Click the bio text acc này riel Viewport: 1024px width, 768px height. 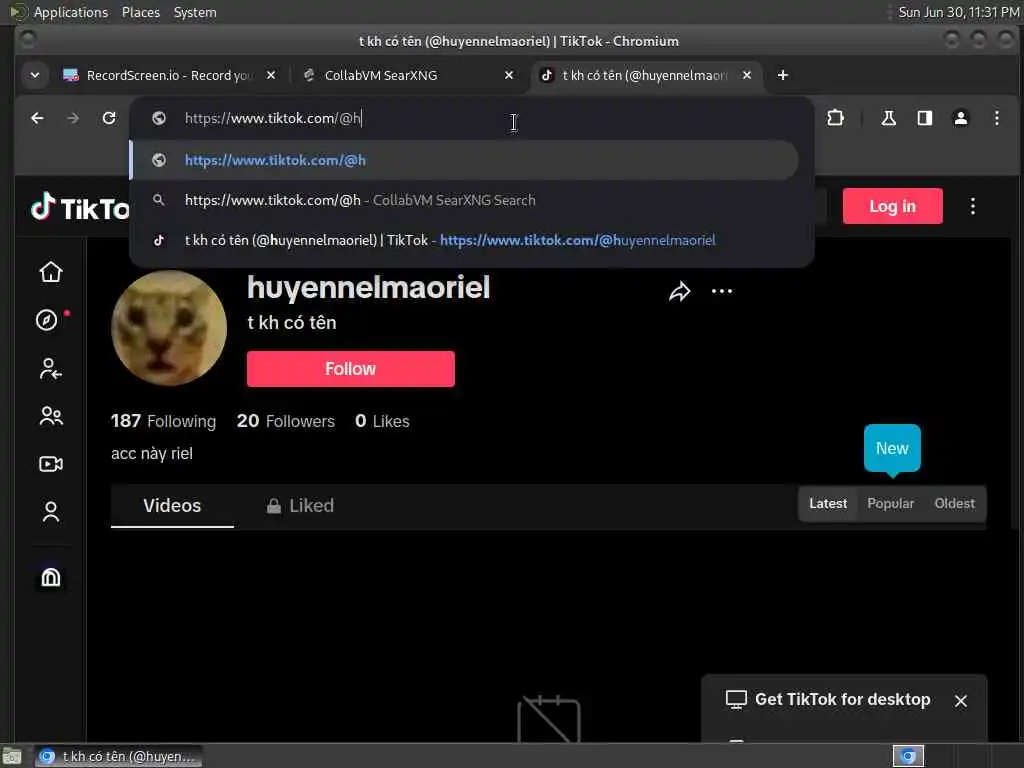[152, 454]
